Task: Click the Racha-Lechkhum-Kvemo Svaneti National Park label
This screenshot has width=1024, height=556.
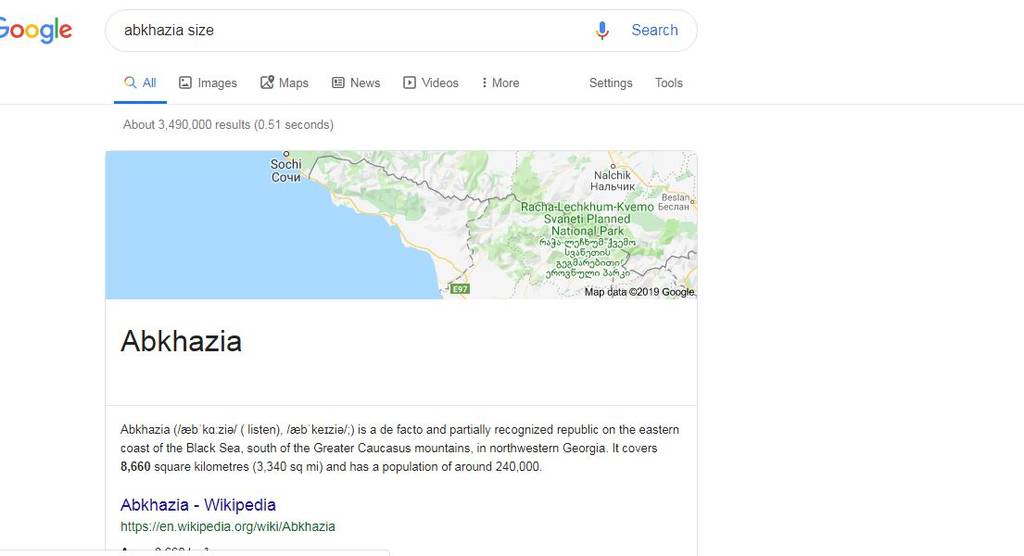Action: pyautogui.click(x=587, y=219)
